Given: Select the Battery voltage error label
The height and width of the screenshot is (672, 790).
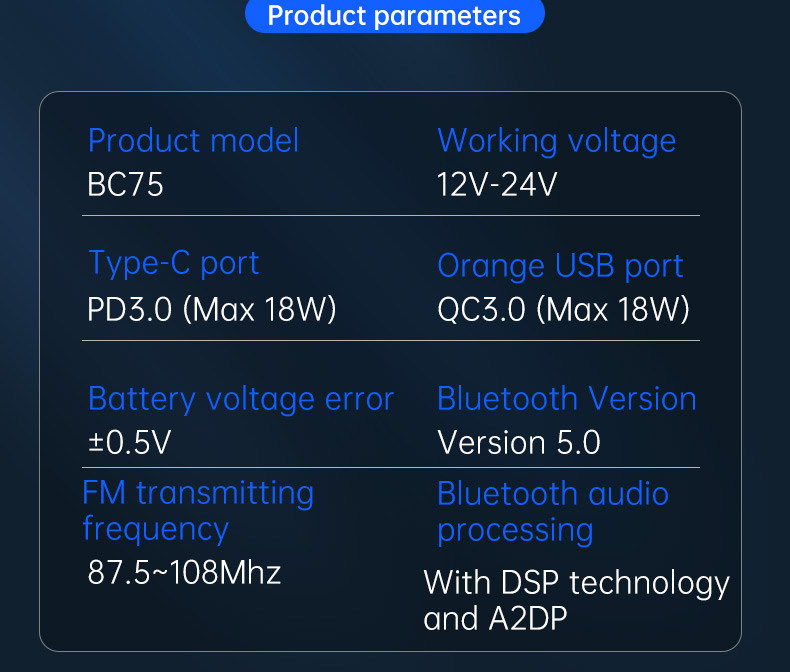Looking at the screenshot, I should pyautogui.click(x=241, y=400).
